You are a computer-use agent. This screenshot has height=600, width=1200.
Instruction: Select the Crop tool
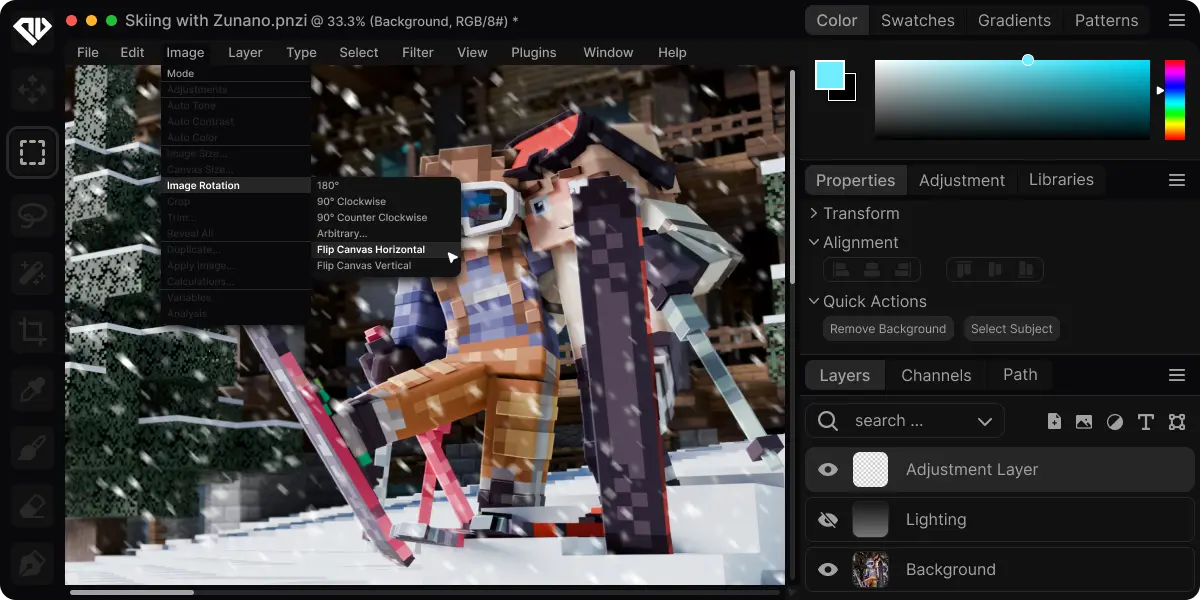click(32, 331)
